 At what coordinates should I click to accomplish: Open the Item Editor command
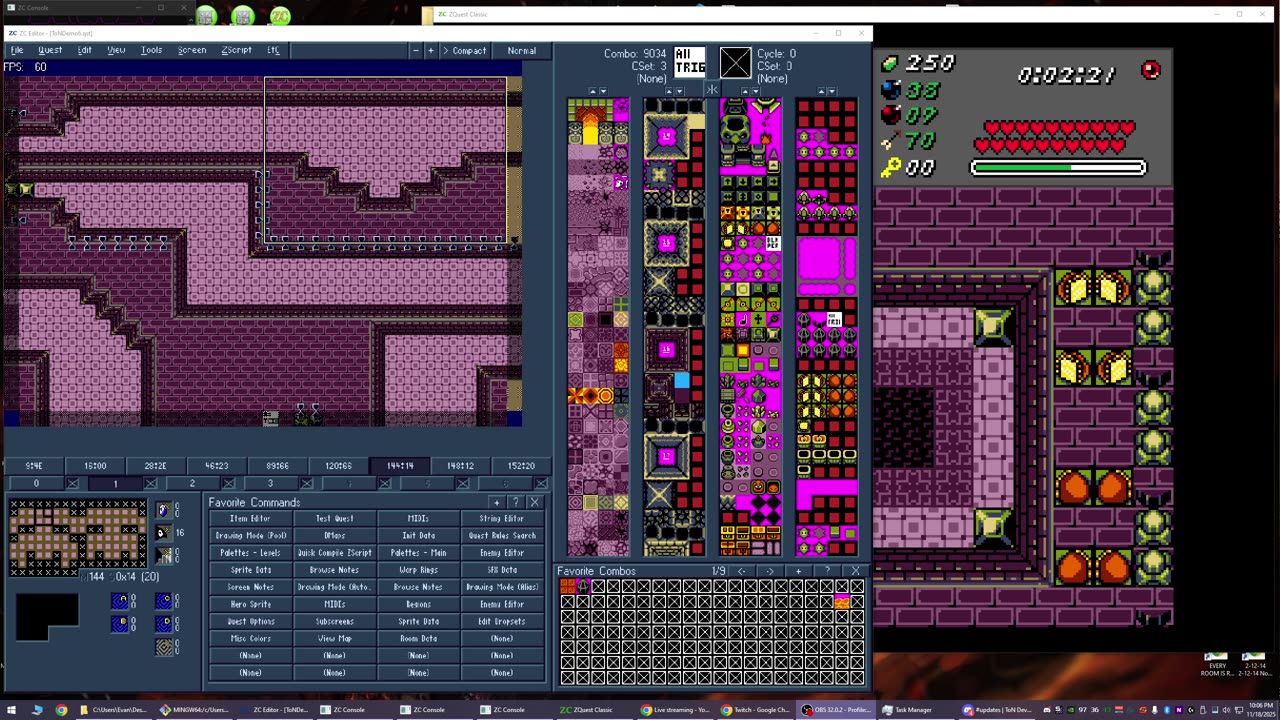click(250, 519)
